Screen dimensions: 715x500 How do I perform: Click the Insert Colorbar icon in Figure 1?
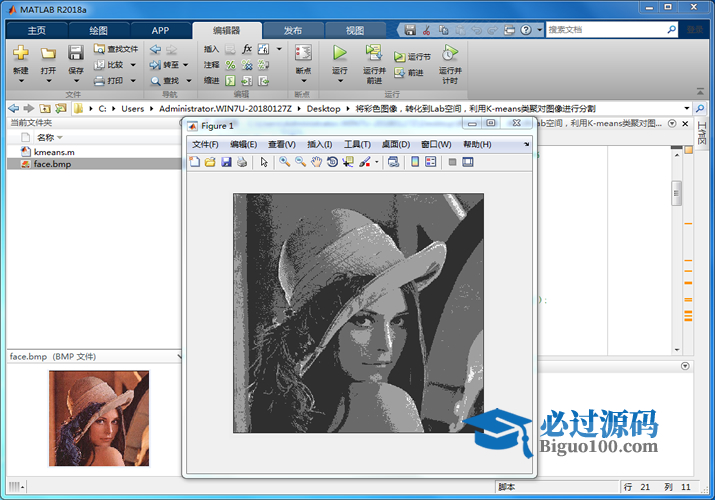point(415,162)
